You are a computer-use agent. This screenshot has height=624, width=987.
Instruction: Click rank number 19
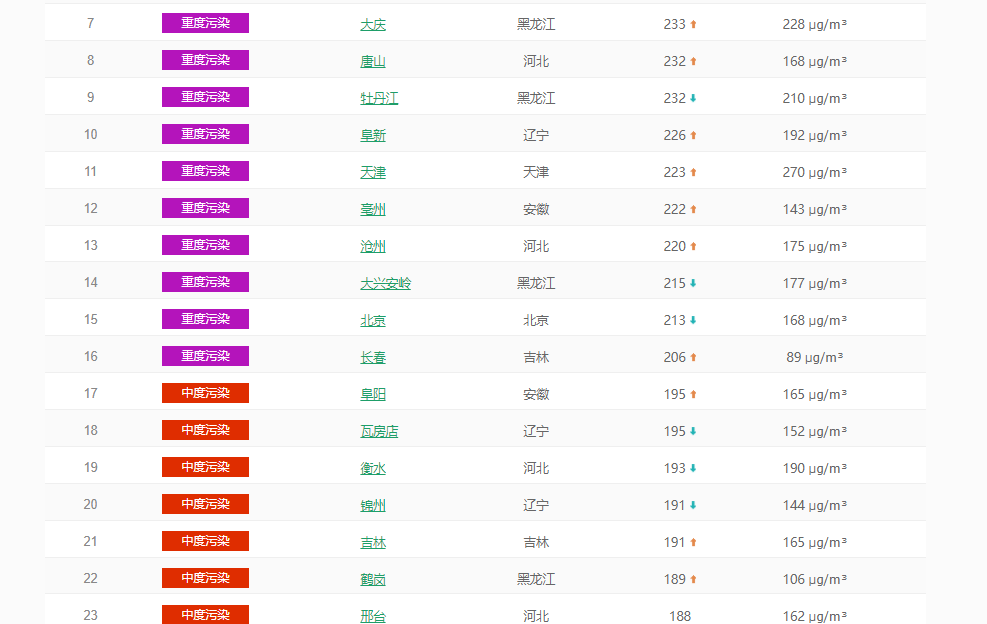click(91, 468)
